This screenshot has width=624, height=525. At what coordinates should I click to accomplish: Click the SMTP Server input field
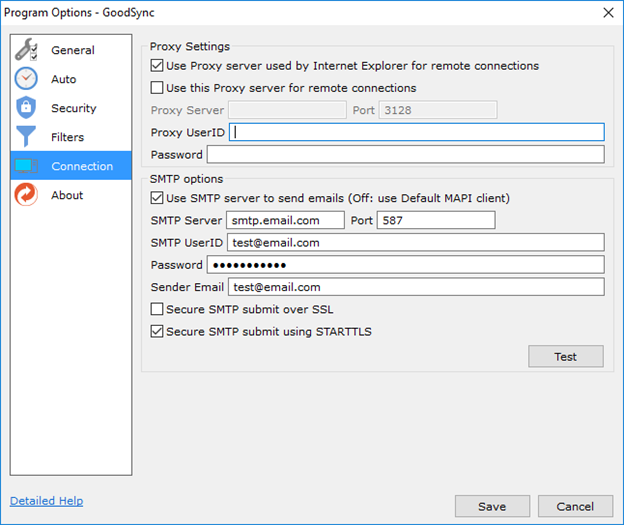coord(285,220)
